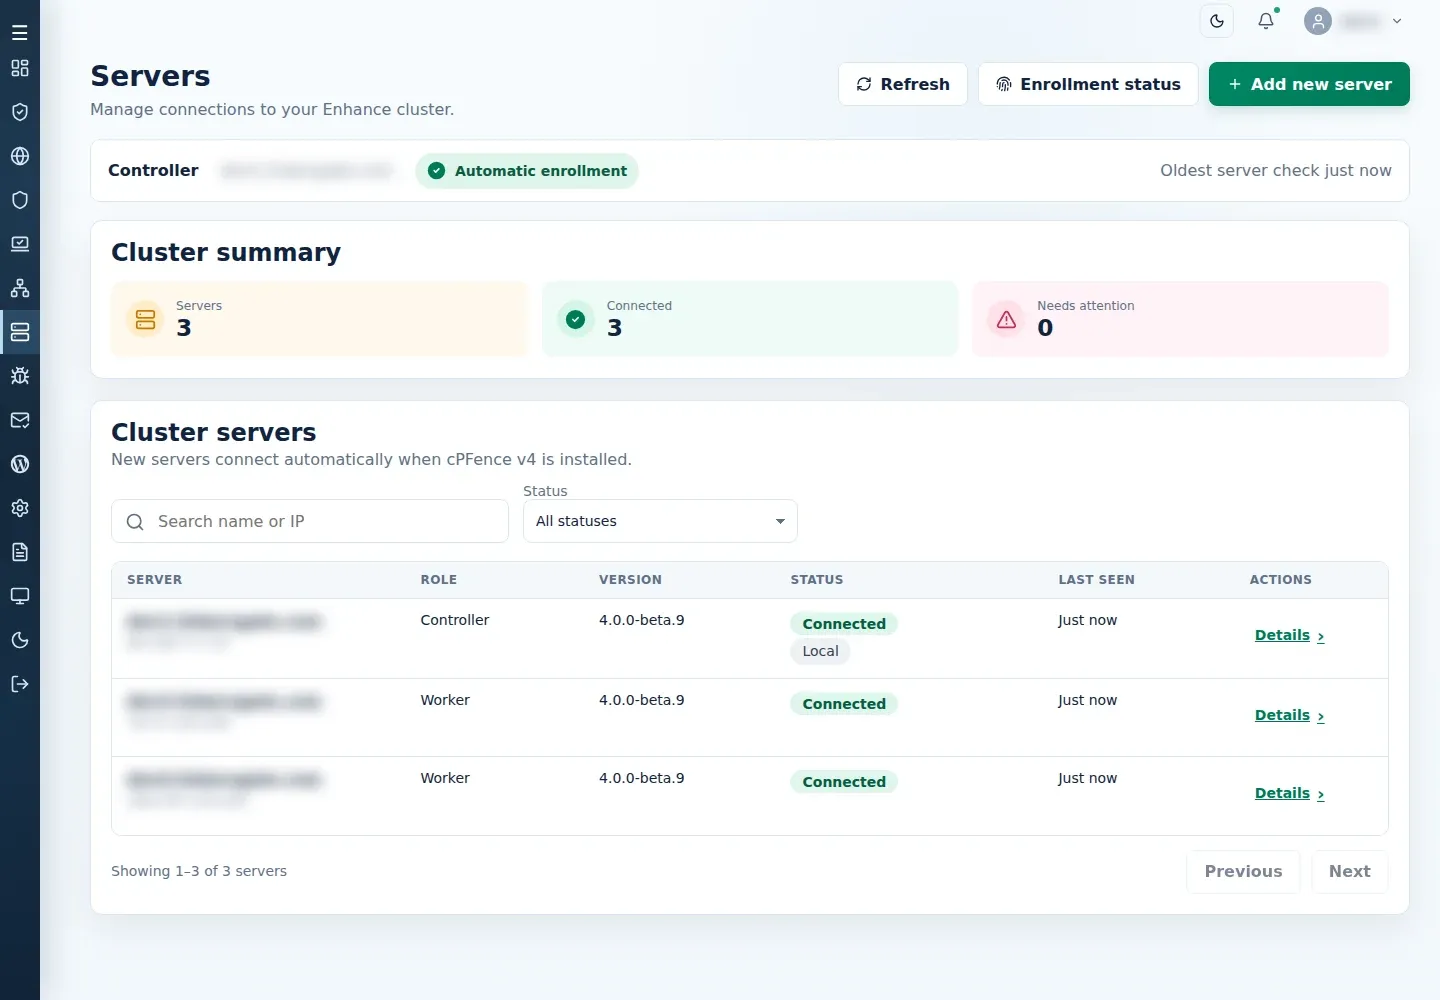Screen dimensions: 1440x1000
Task: Open the All statuses dropdown
Action: point(660,521)
